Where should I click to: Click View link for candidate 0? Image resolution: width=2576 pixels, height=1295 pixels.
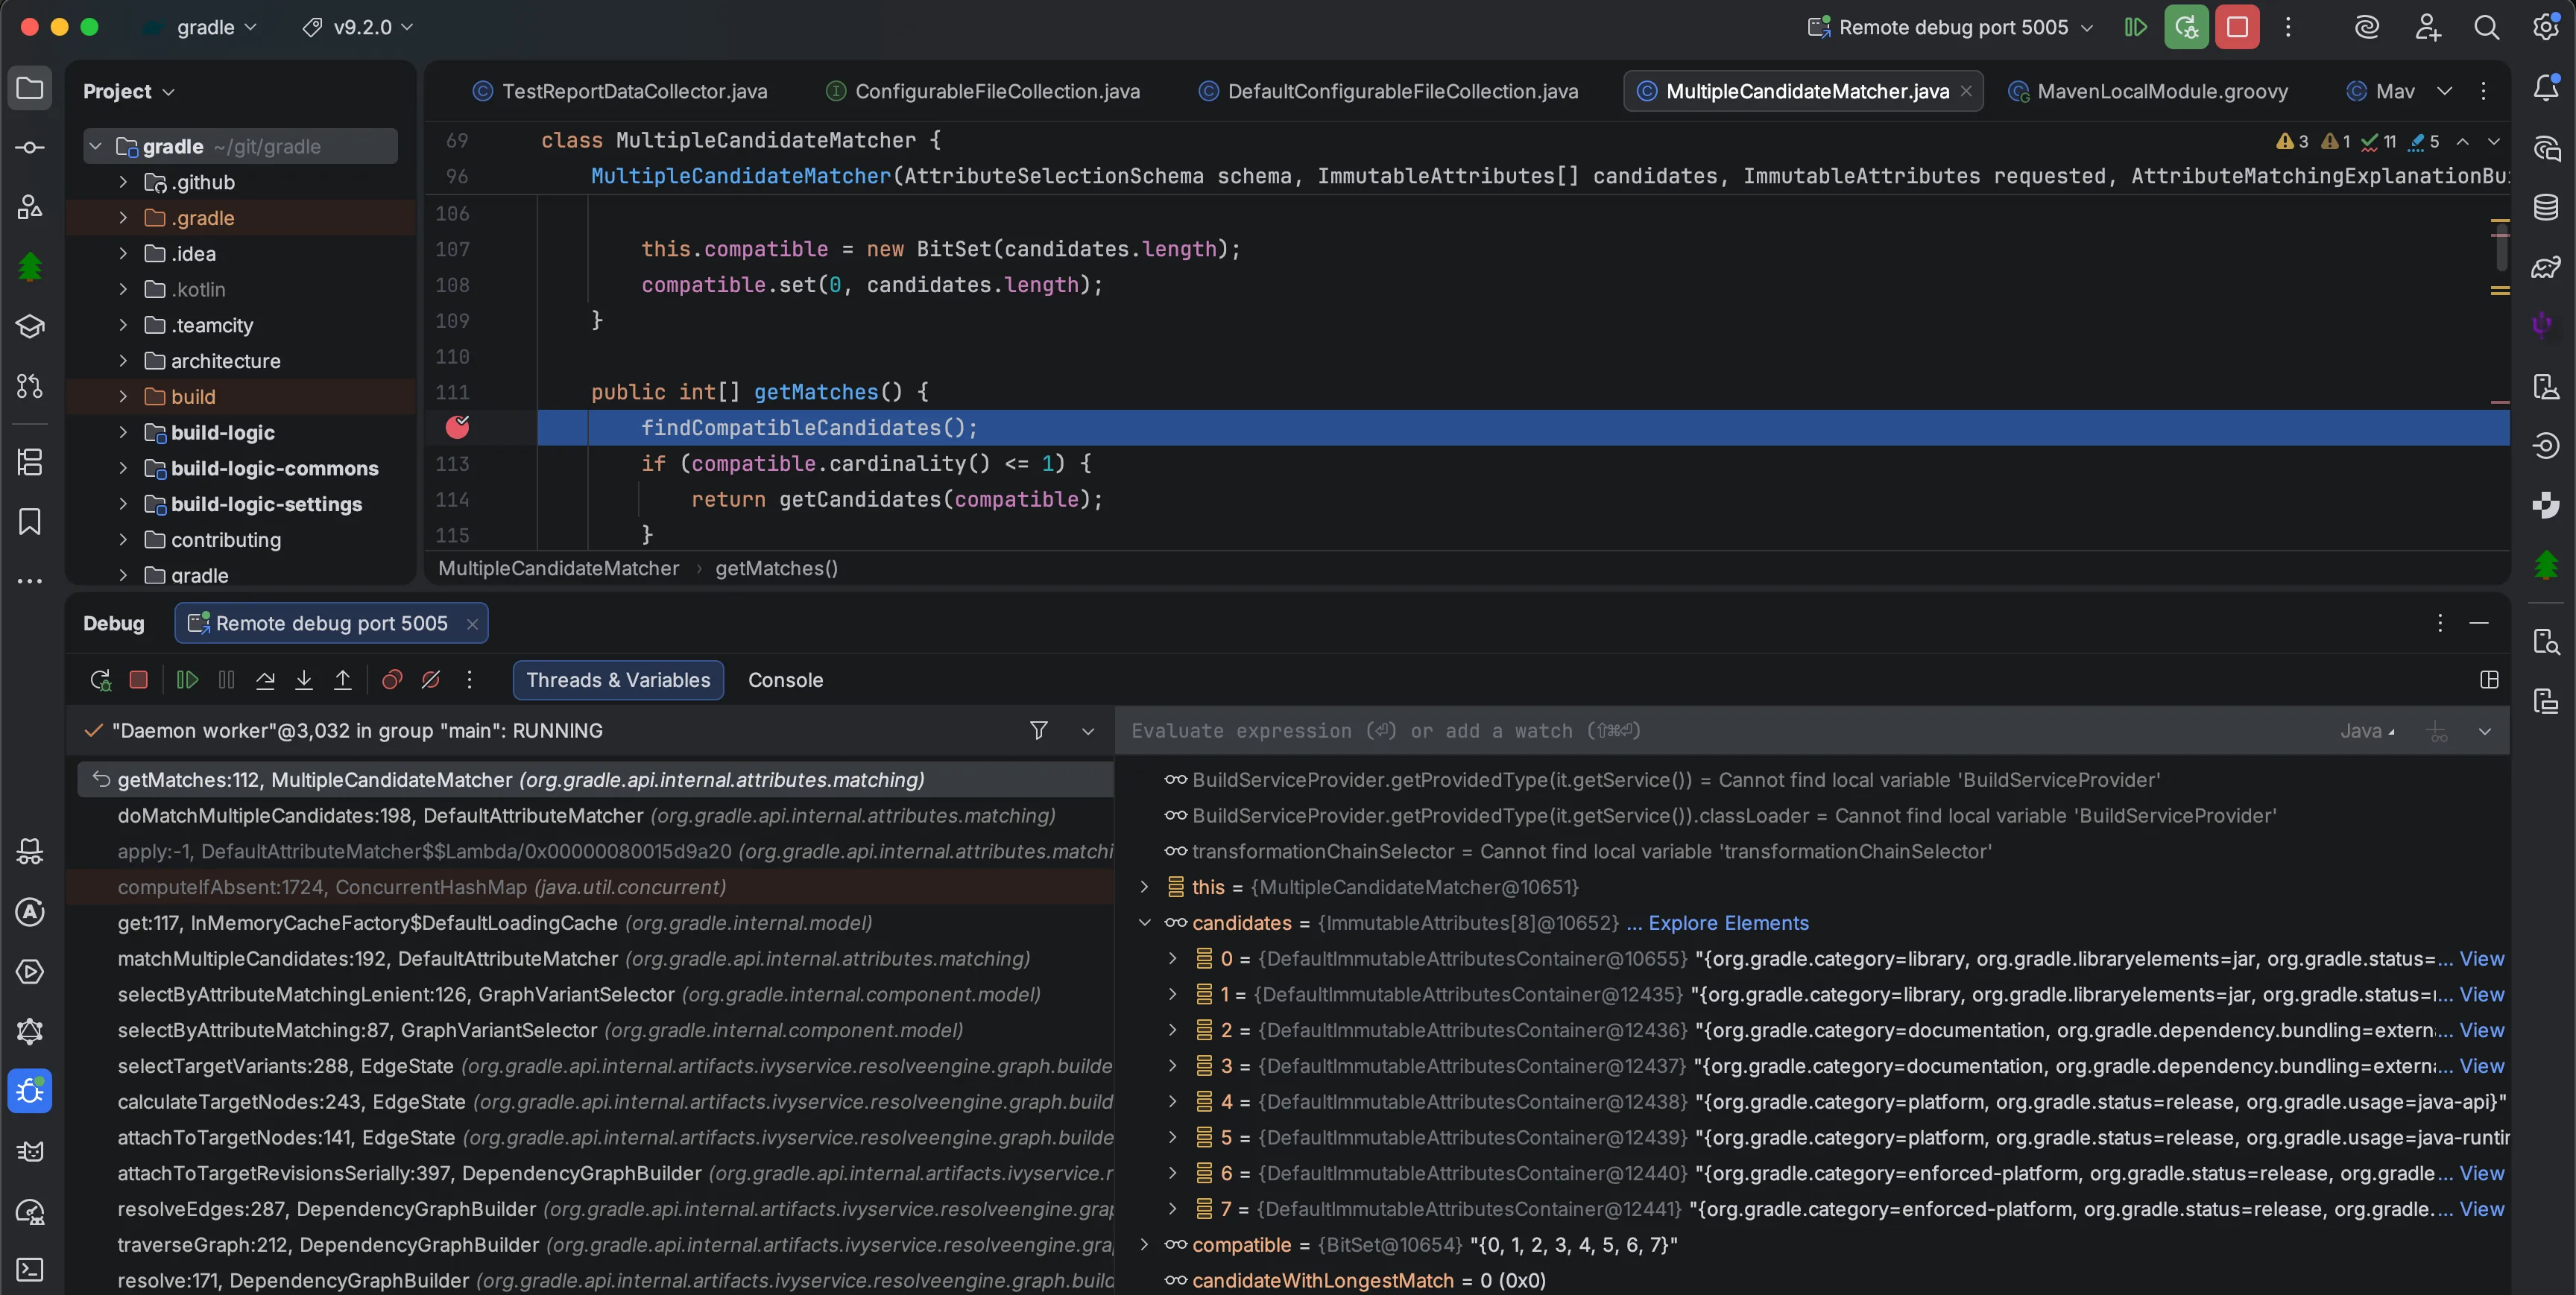pos(2481,959)
